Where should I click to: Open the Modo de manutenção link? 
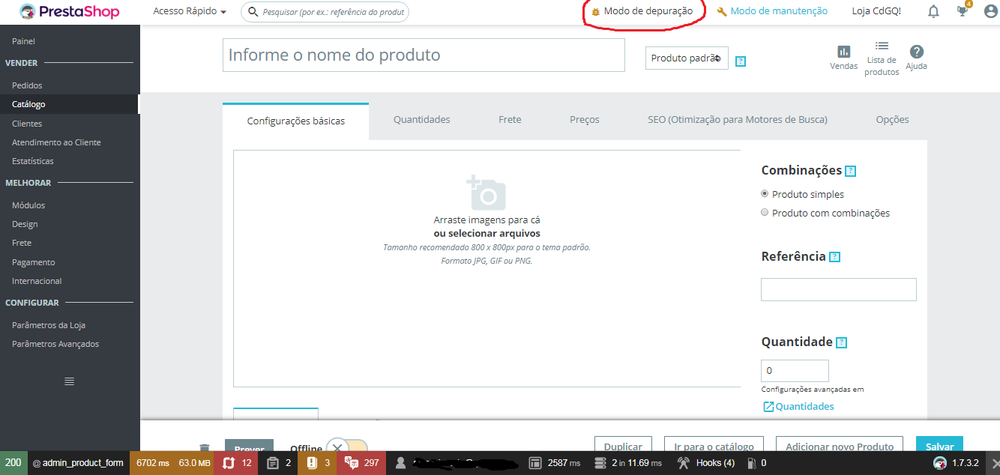[779, 11]
